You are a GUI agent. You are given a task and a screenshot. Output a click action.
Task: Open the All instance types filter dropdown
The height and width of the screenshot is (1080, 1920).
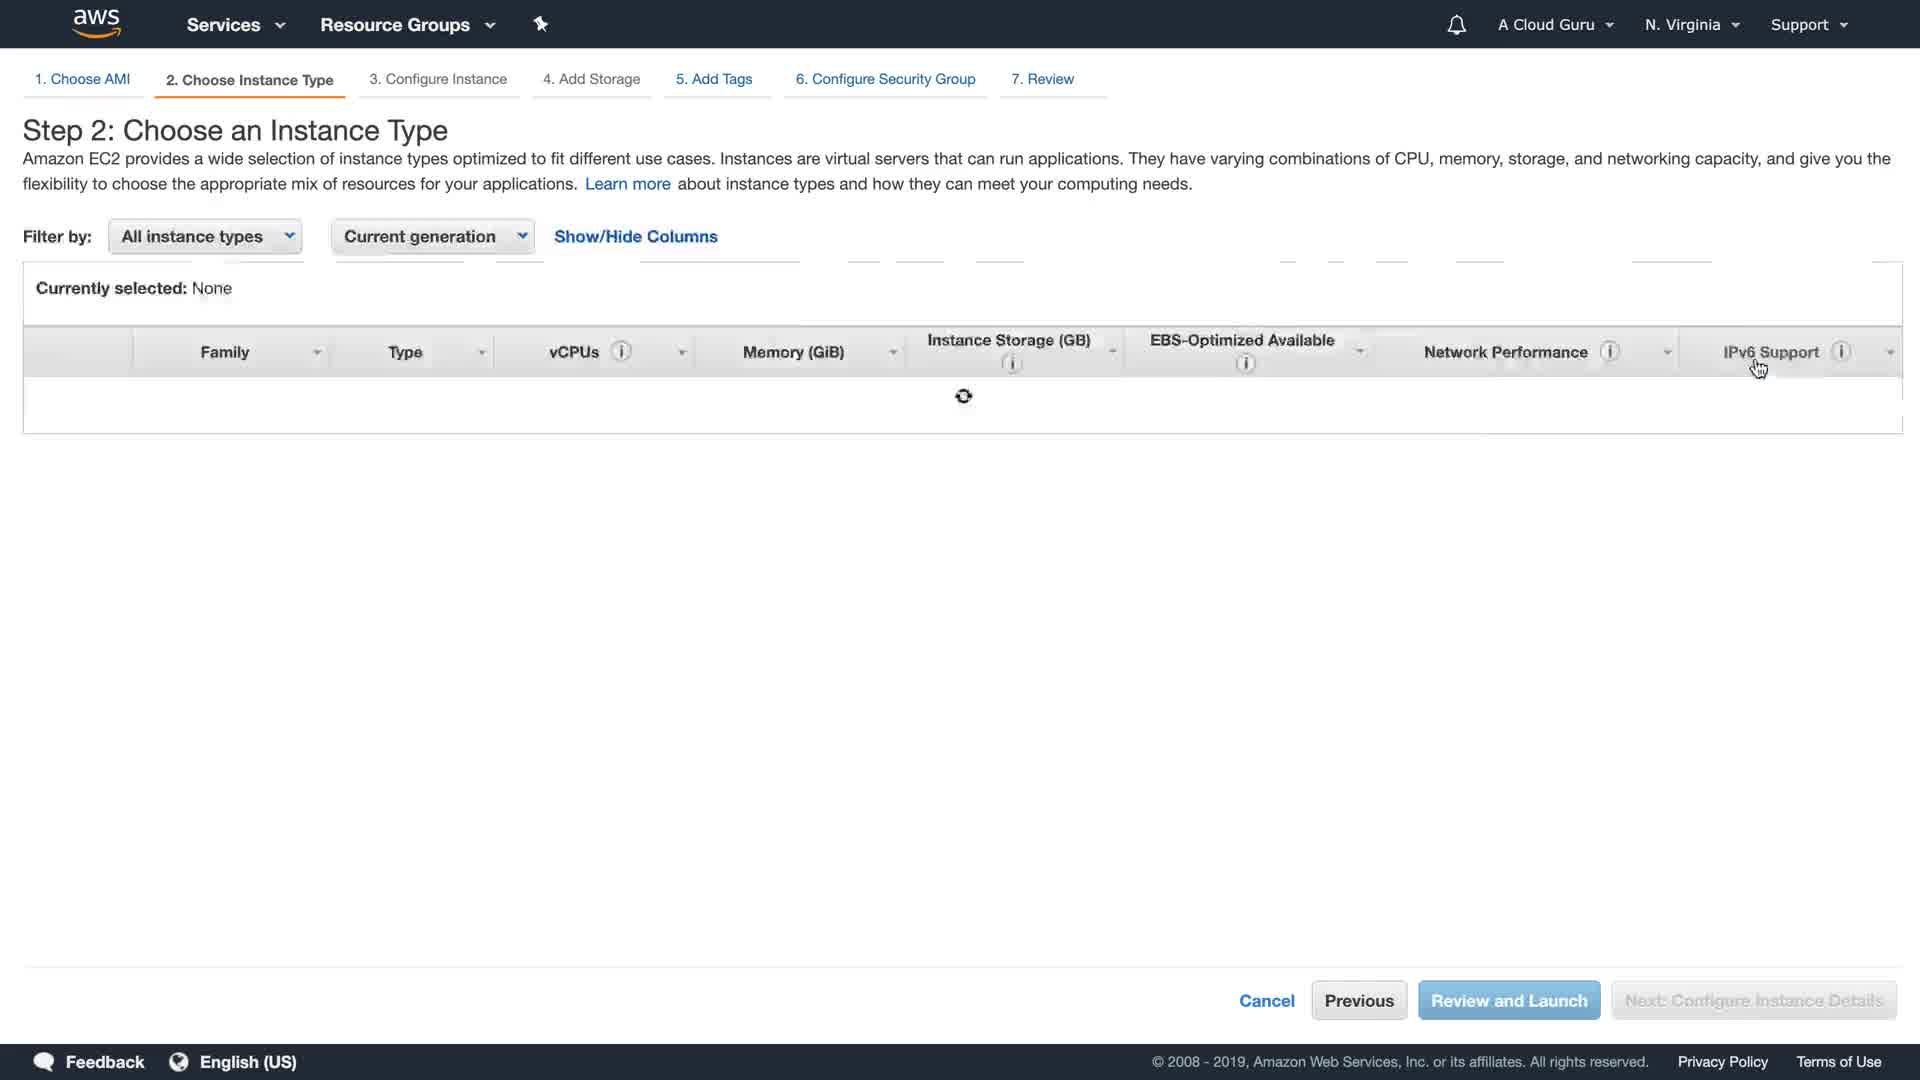pos(205,236)
